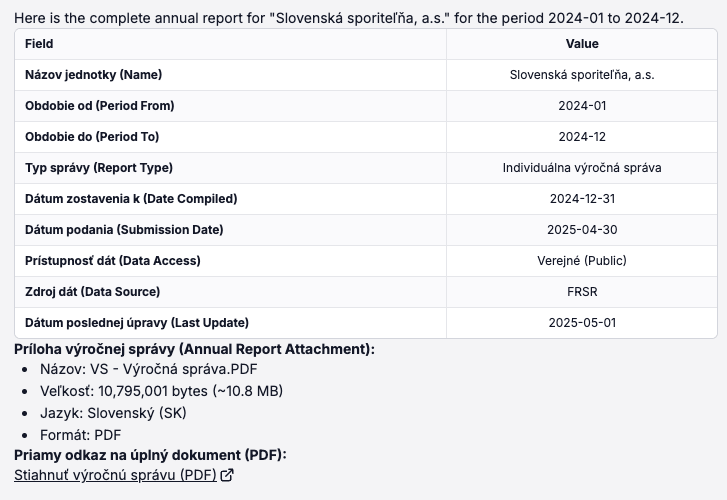Select the Názov jednotky (Name) cell
Viewport: 727px width, 500px height.
[93, 75]
